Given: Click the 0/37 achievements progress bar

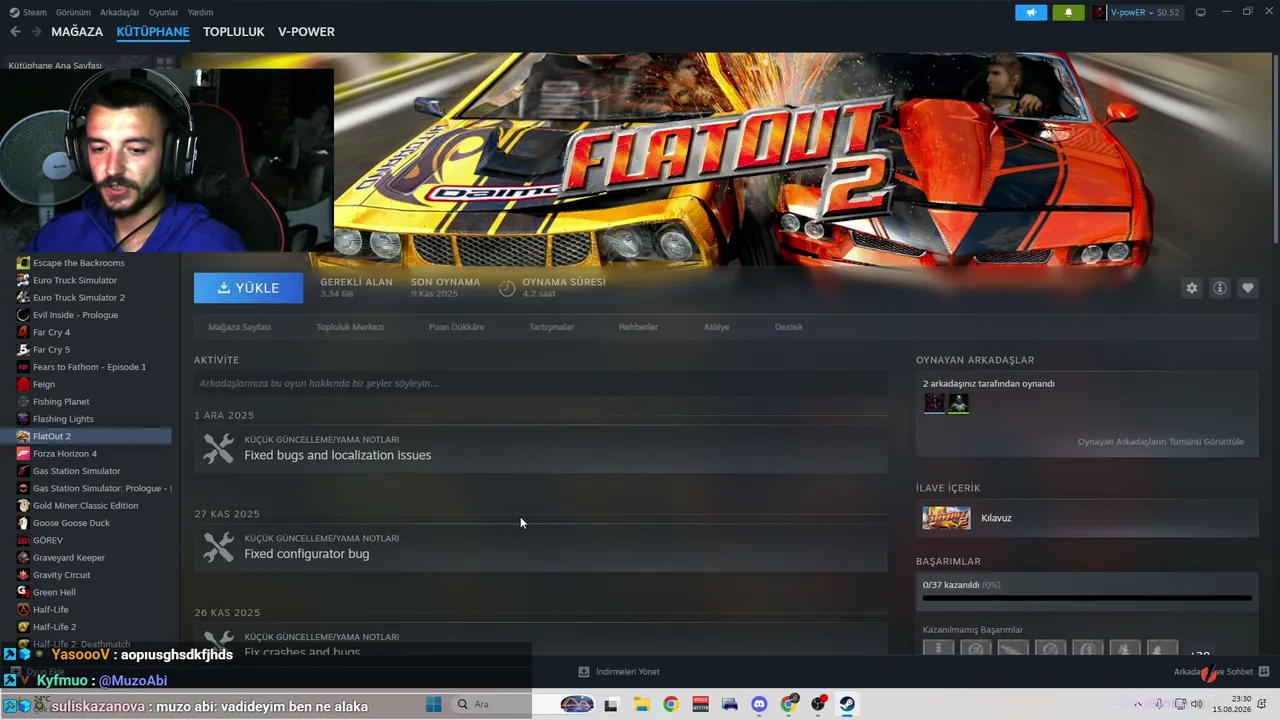Looking at the screenshot, I should 1087,598.
